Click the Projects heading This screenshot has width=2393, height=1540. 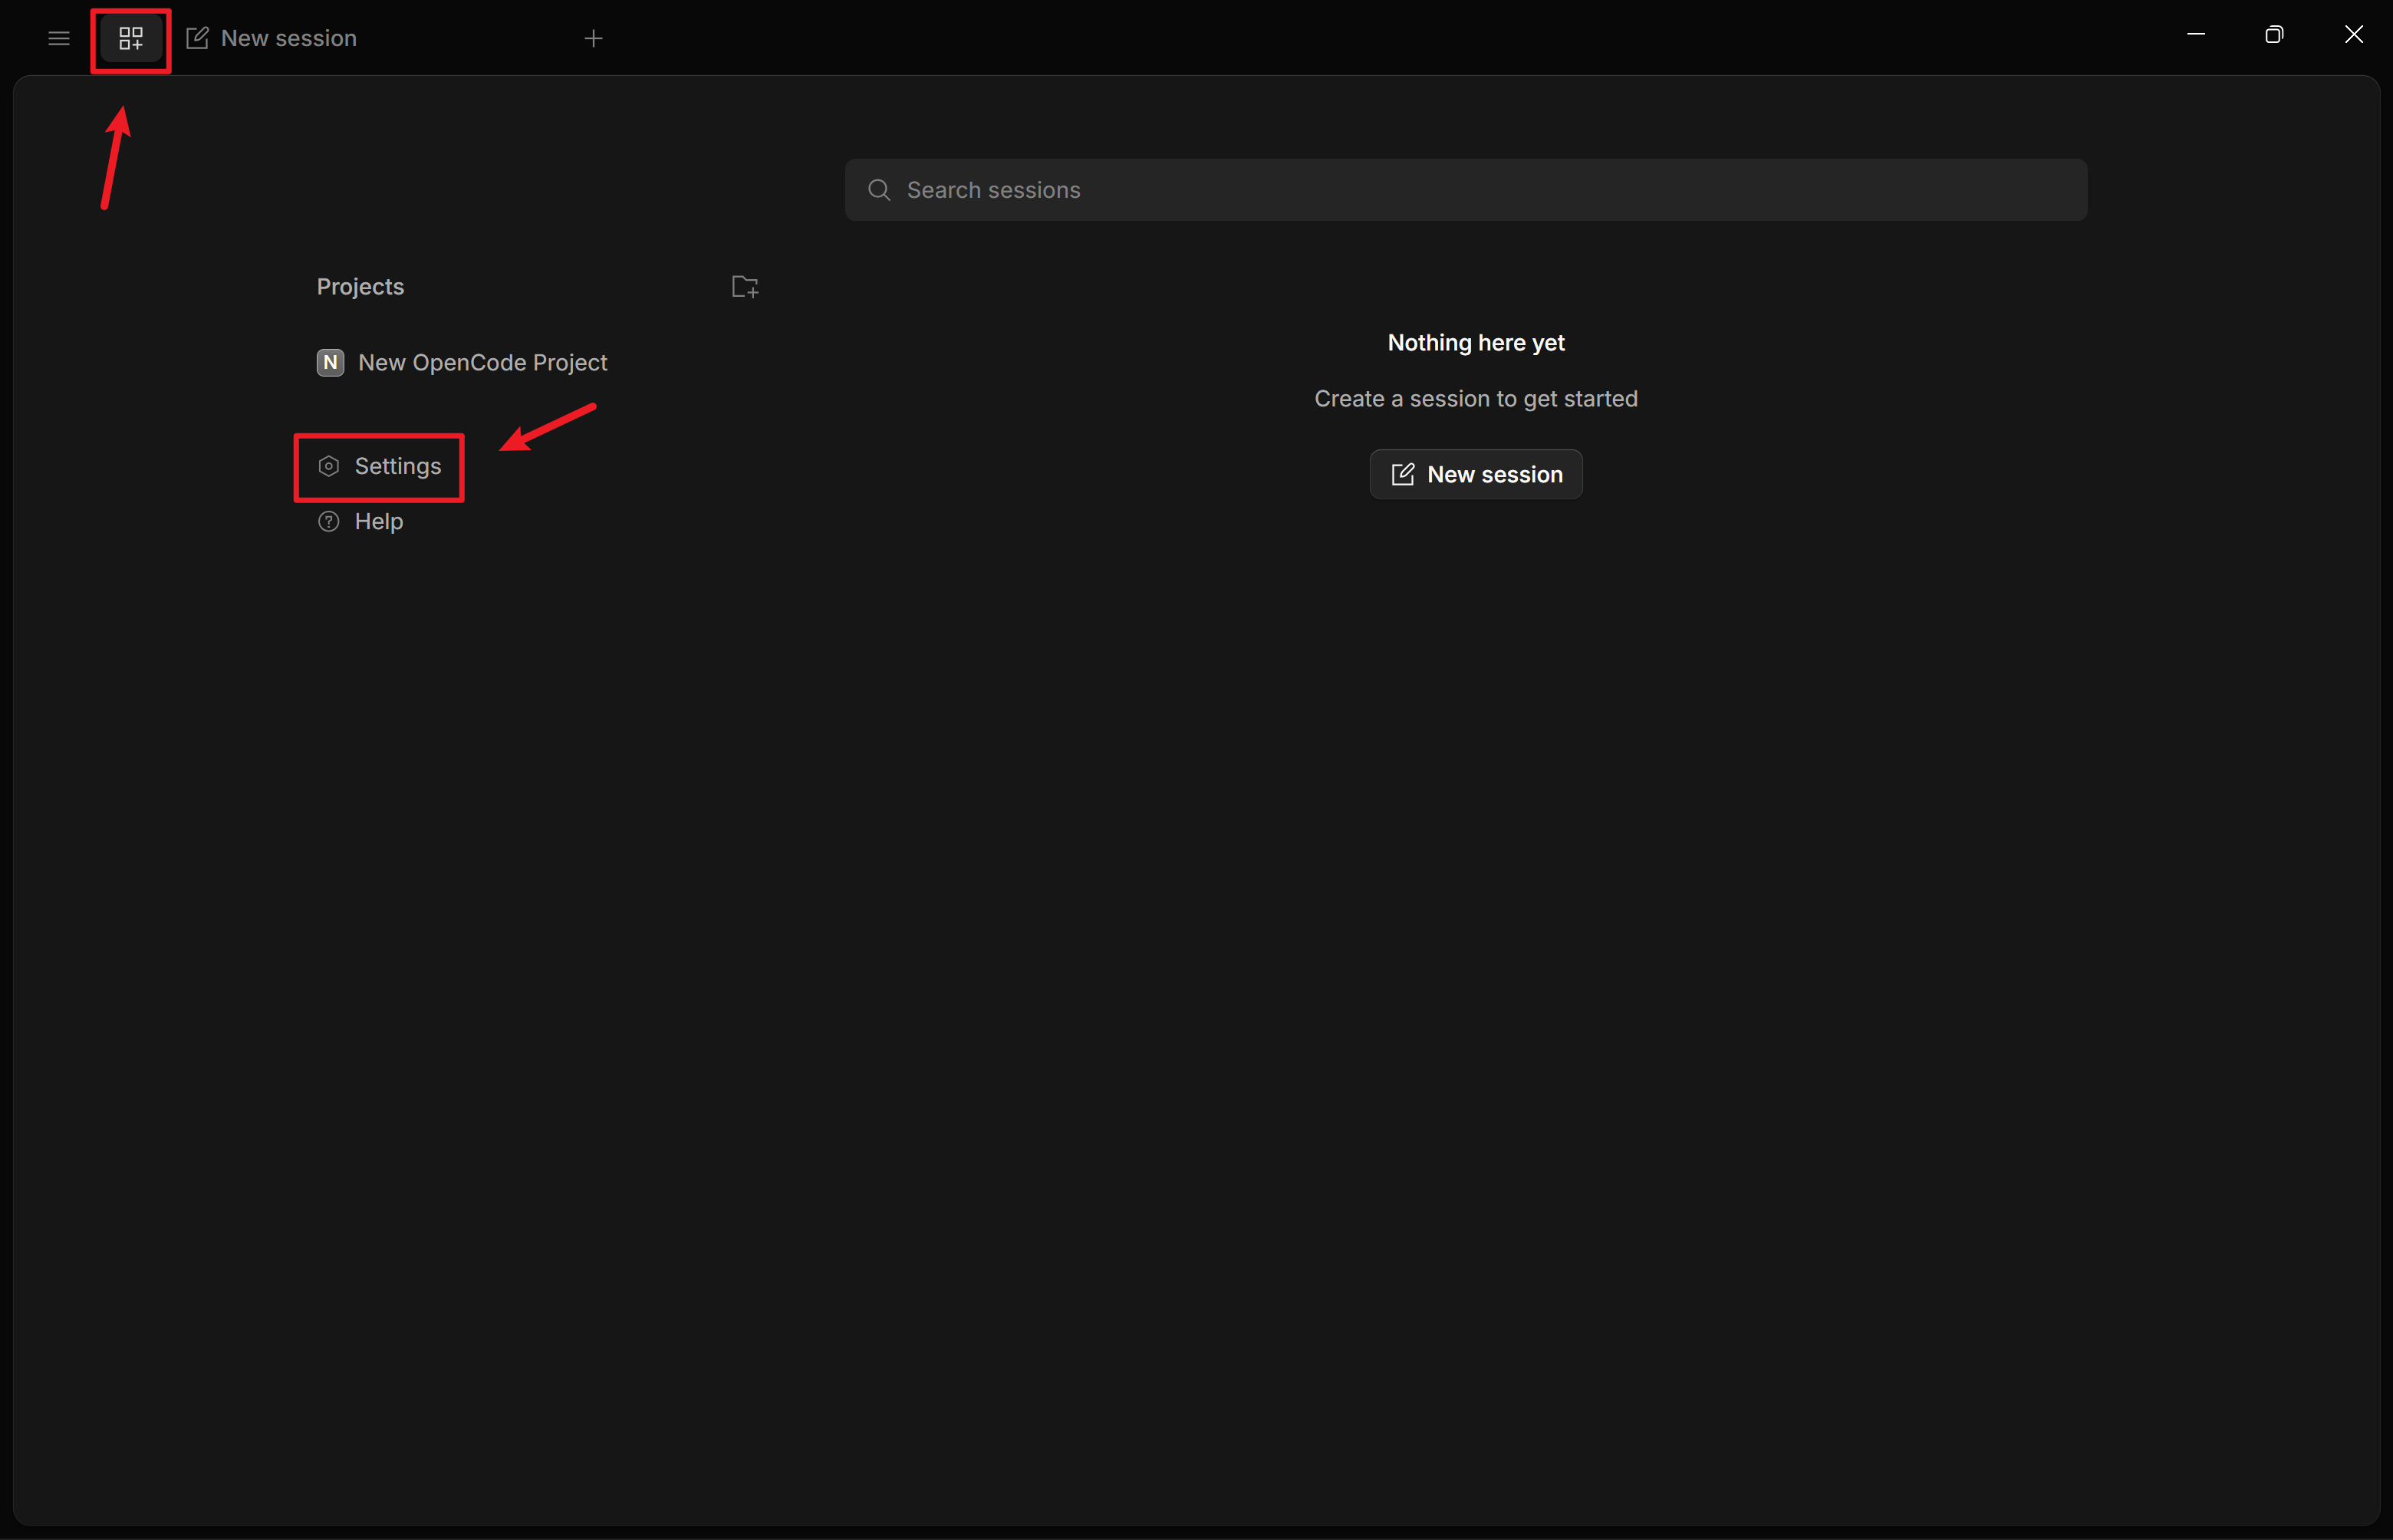click(360, 287)
